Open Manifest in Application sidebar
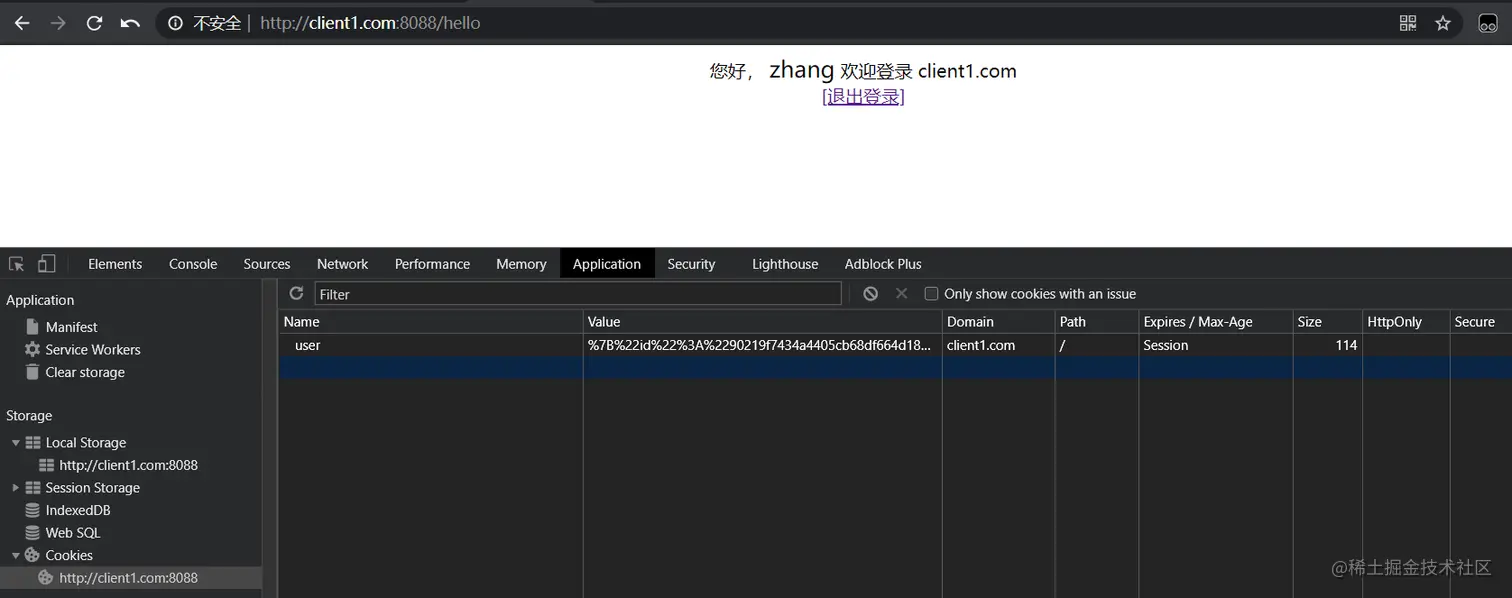This screenshot has height=598, width=1512. pos(71,327)
